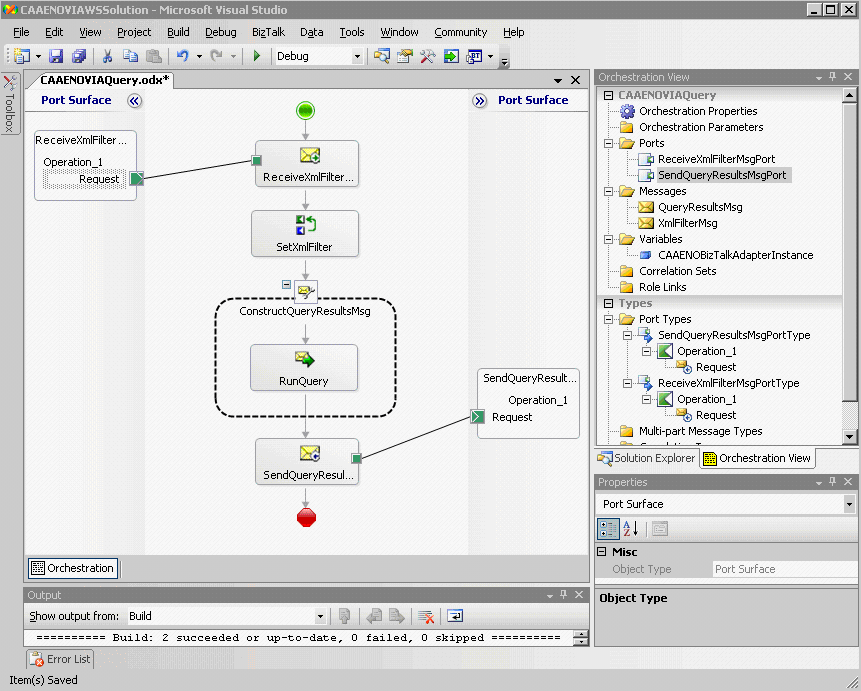This screenshot has width=861, height=691.
Task: Open Toolbox toolbar icon with tools
Action: [x=428, y=56]
